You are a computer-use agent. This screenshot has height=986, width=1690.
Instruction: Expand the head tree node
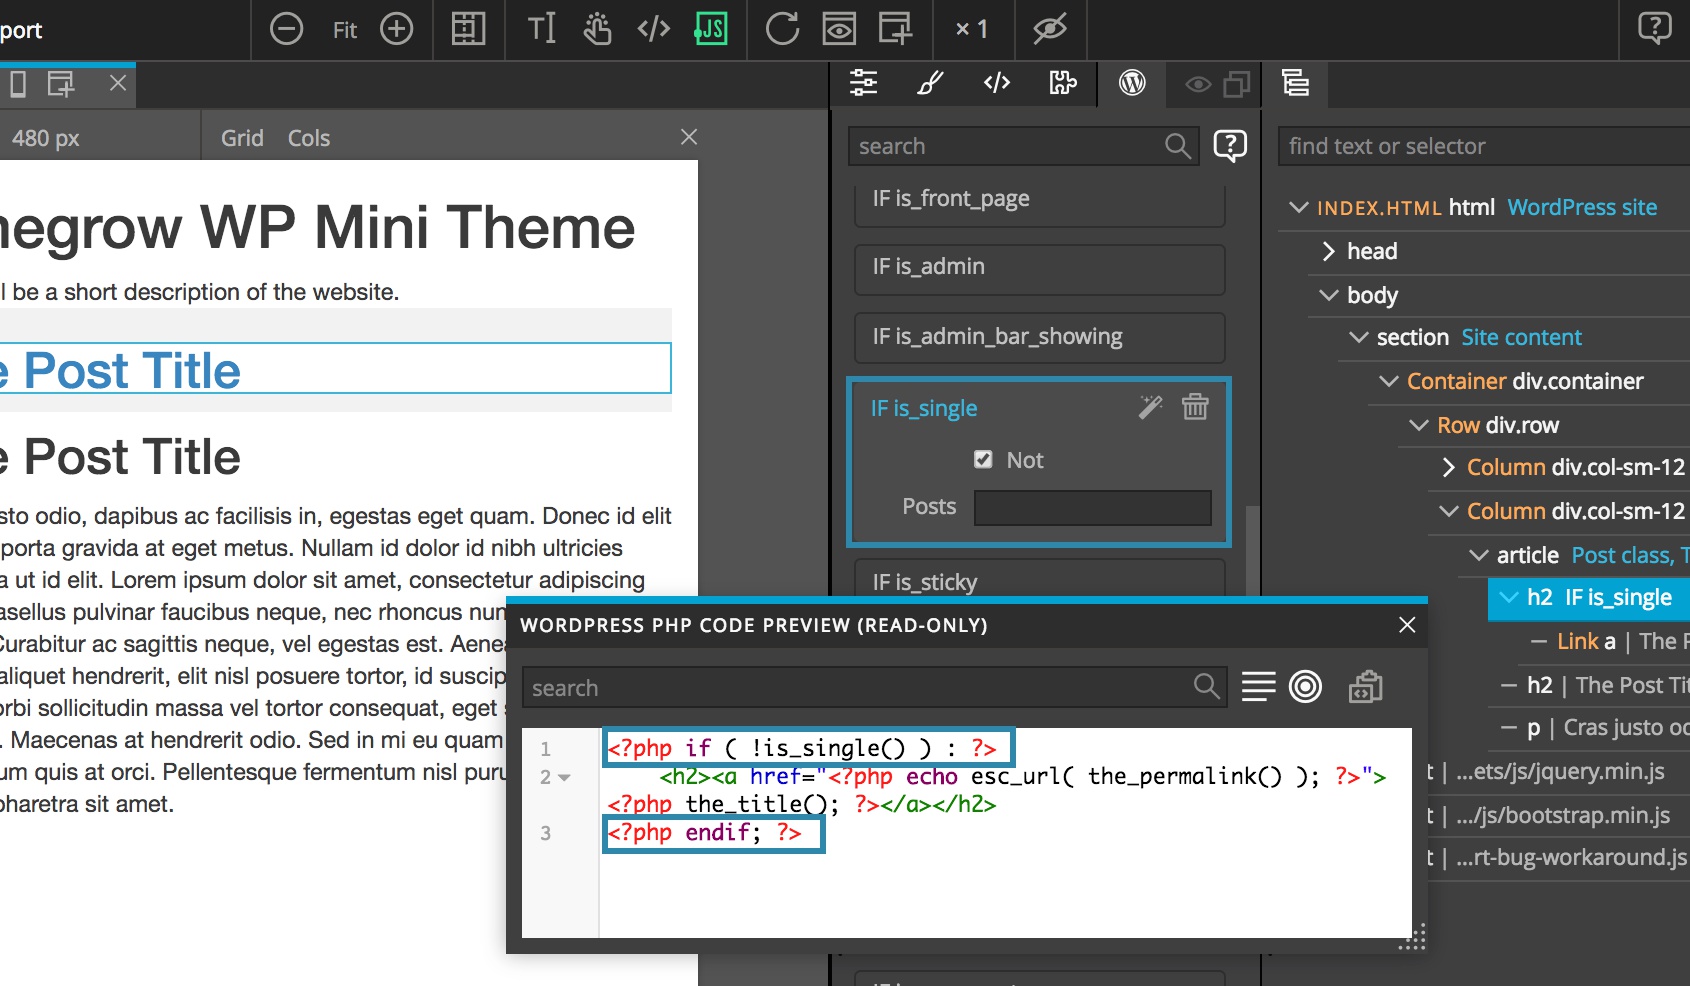[1329, 251]
